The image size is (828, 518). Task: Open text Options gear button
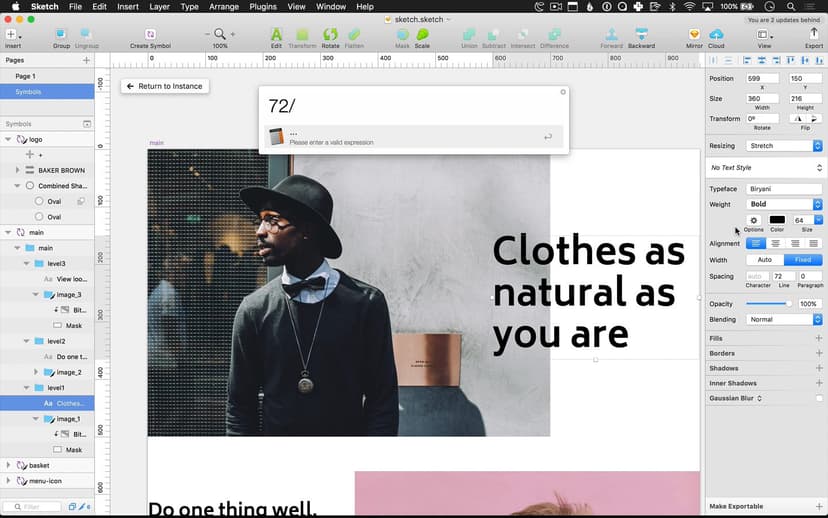coord(754,220)
